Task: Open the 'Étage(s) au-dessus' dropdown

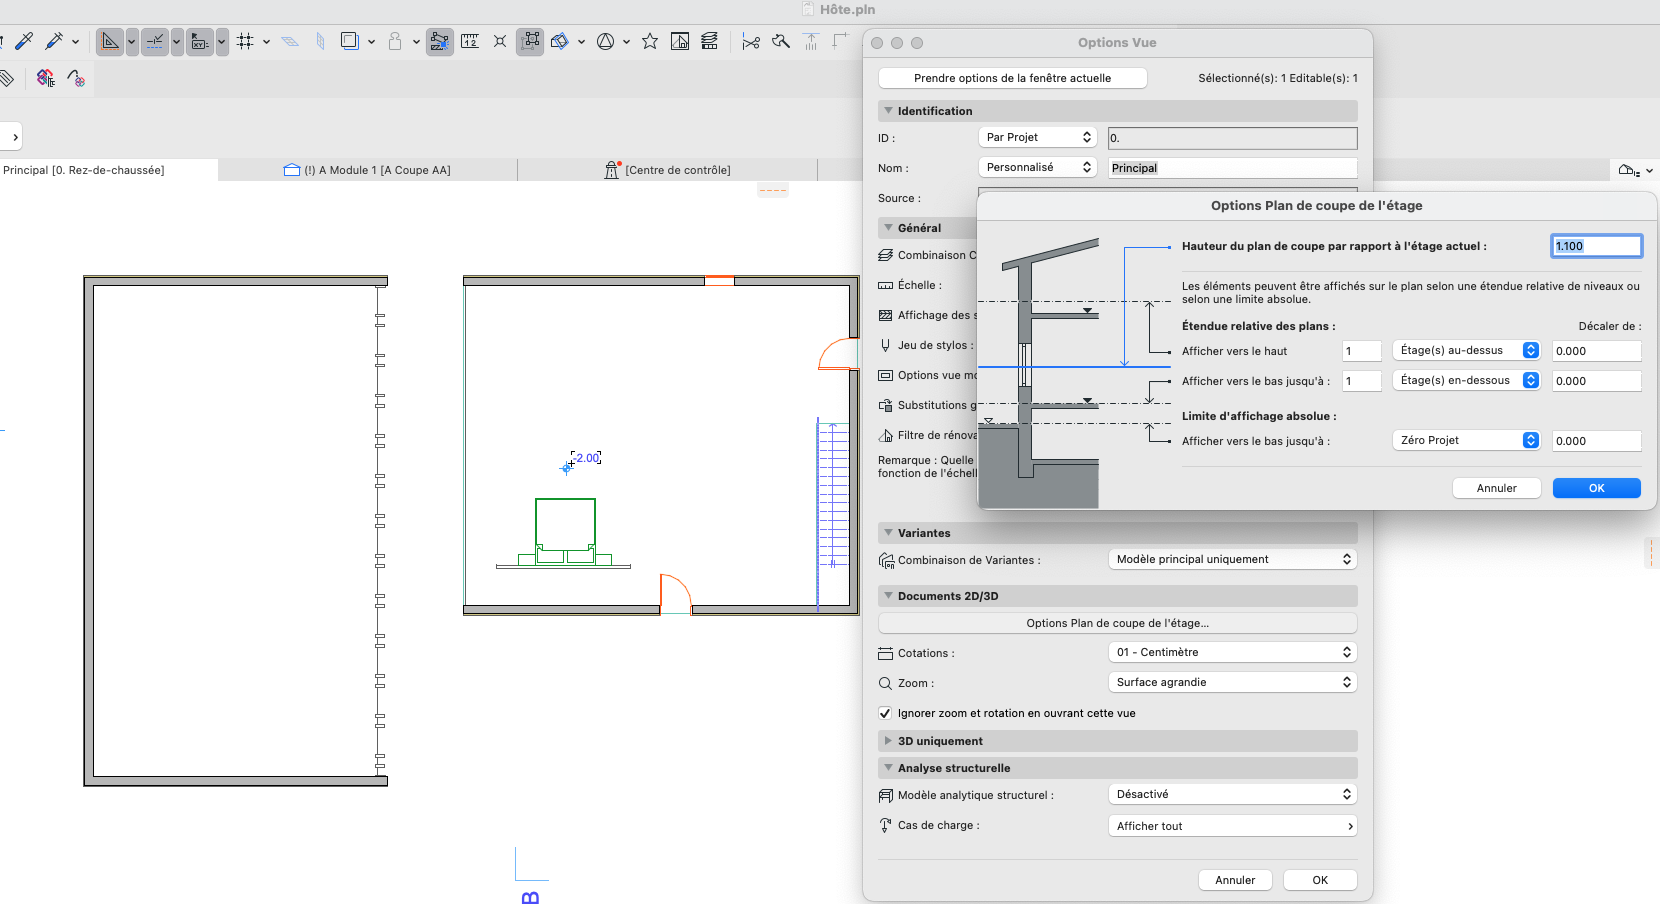Action: (x=1466, y=350)
